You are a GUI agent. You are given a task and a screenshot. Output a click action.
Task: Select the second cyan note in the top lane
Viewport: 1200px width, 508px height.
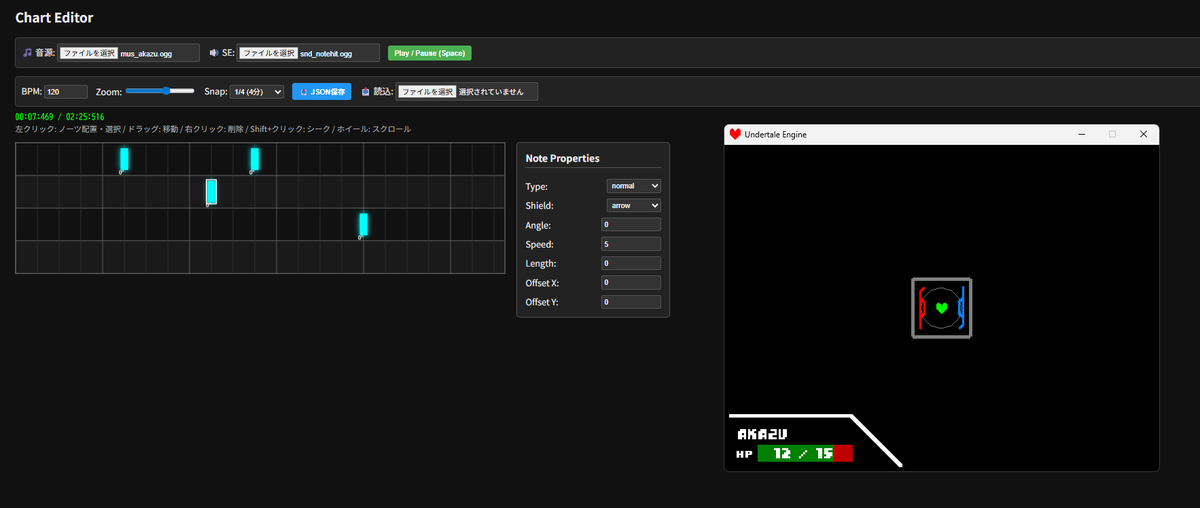(255, 159)
